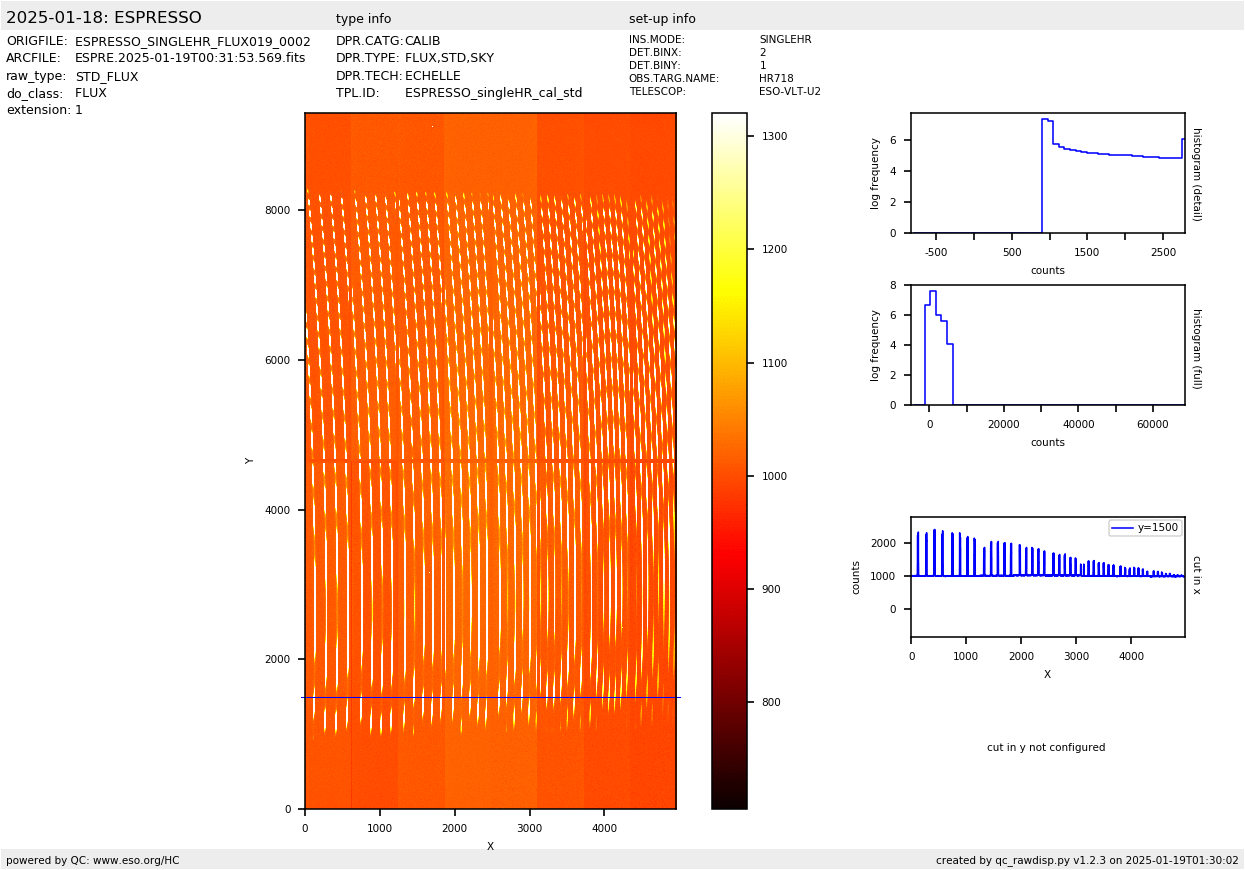Click the y=1500 legend in cut plot
The width and height of the screenshot is (1245, 870).
(1144, 528)
